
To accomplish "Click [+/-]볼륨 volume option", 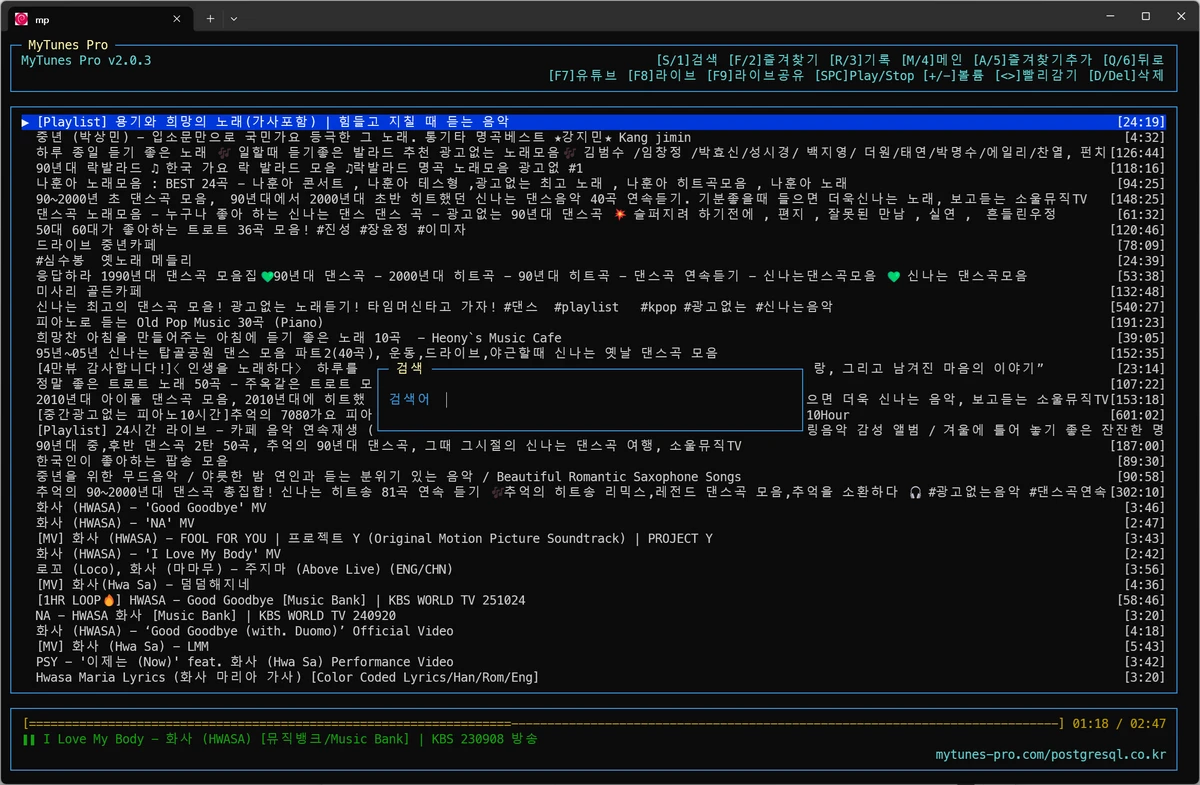I will point(954,75).
